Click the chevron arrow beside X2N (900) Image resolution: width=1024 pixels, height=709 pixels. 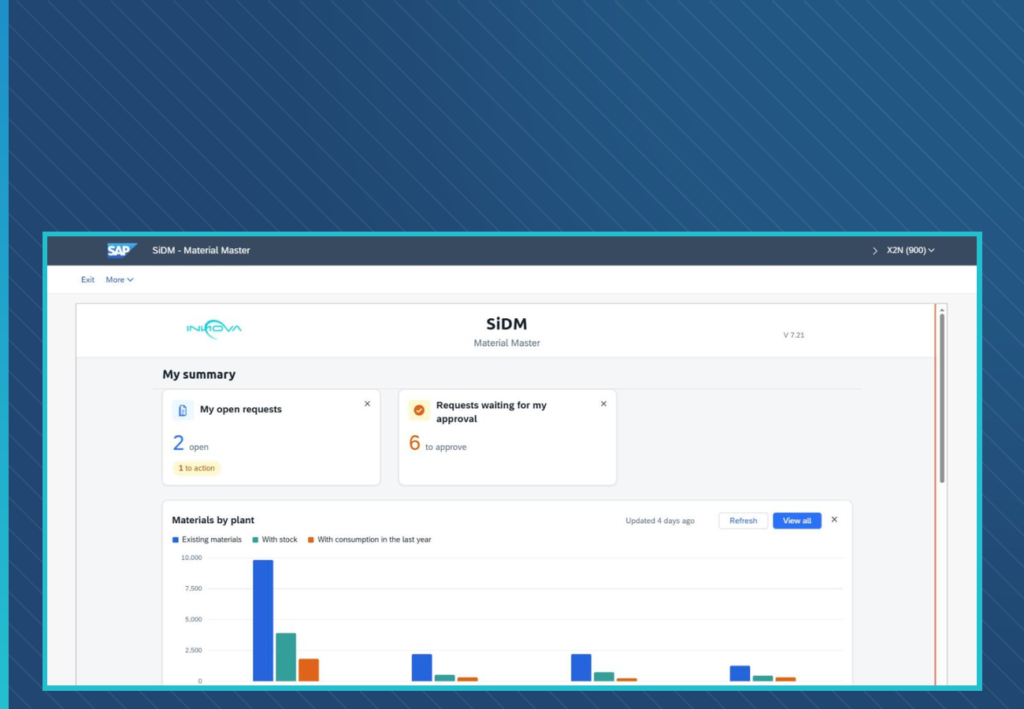click(x=875, y=251)
